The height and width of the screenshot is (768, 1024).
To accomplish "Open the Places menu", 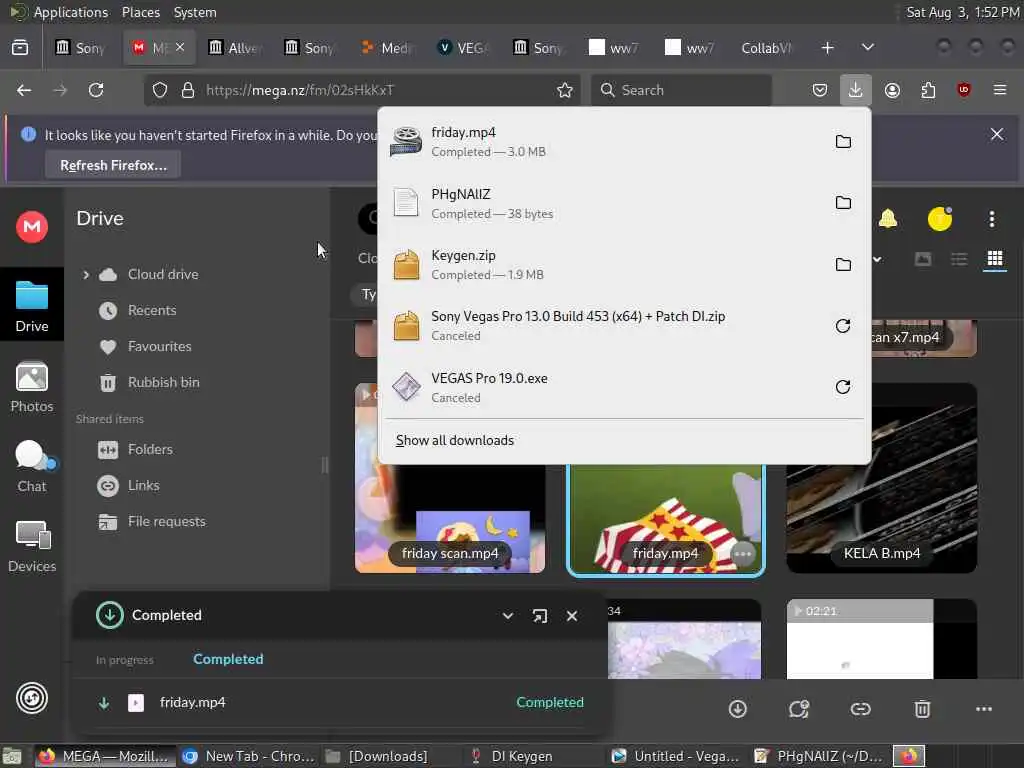I will (x=140, y=12).
